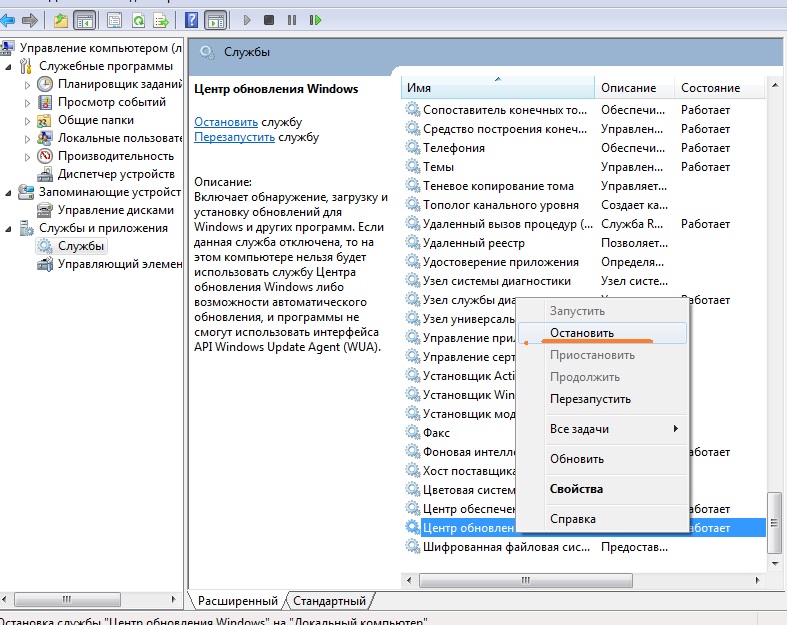Select Управление компьютером root node
787x625 pixels.
[100, 48]
